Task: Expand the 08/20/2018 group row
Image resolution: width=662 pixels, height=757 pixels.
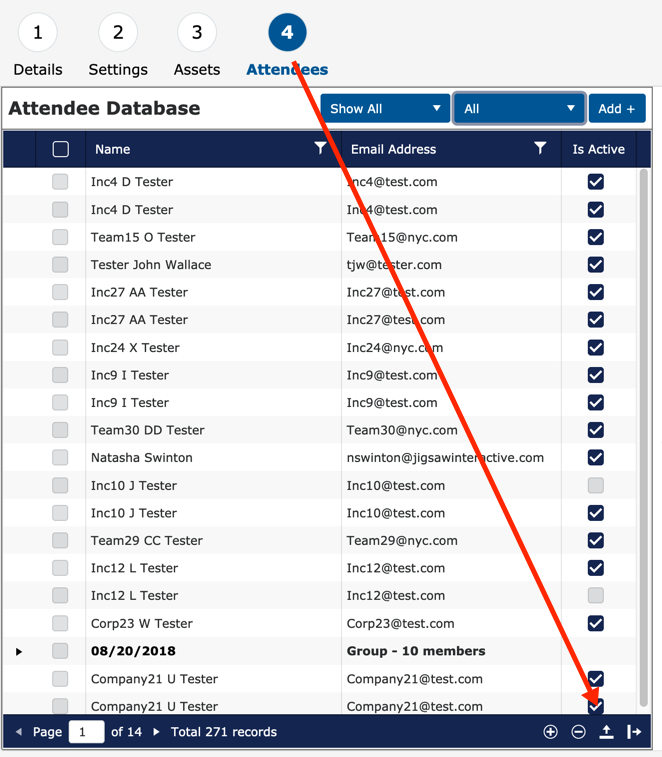Action: [18, 651]
